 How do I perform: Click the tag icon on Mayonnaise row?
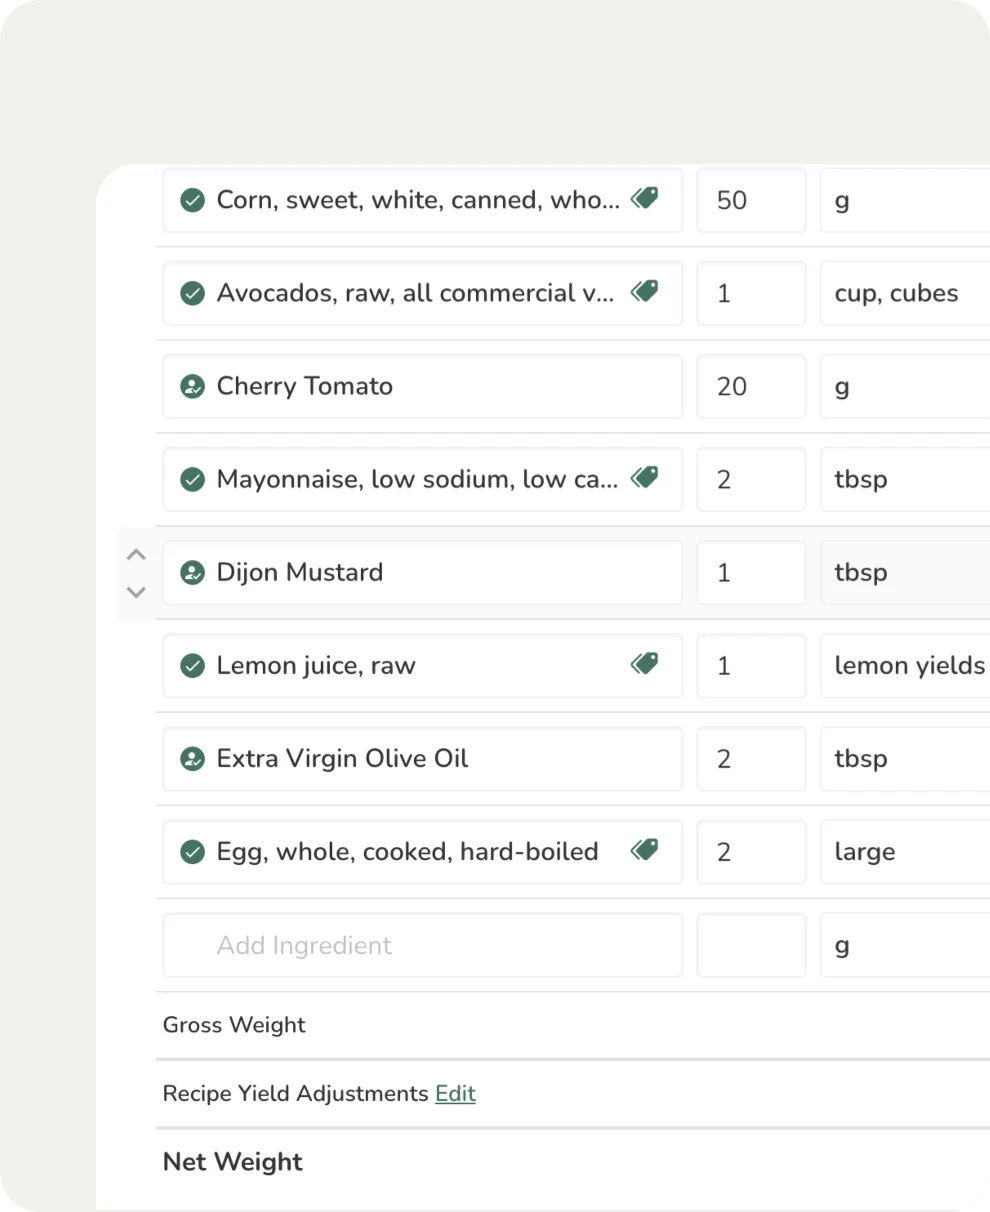645,478
